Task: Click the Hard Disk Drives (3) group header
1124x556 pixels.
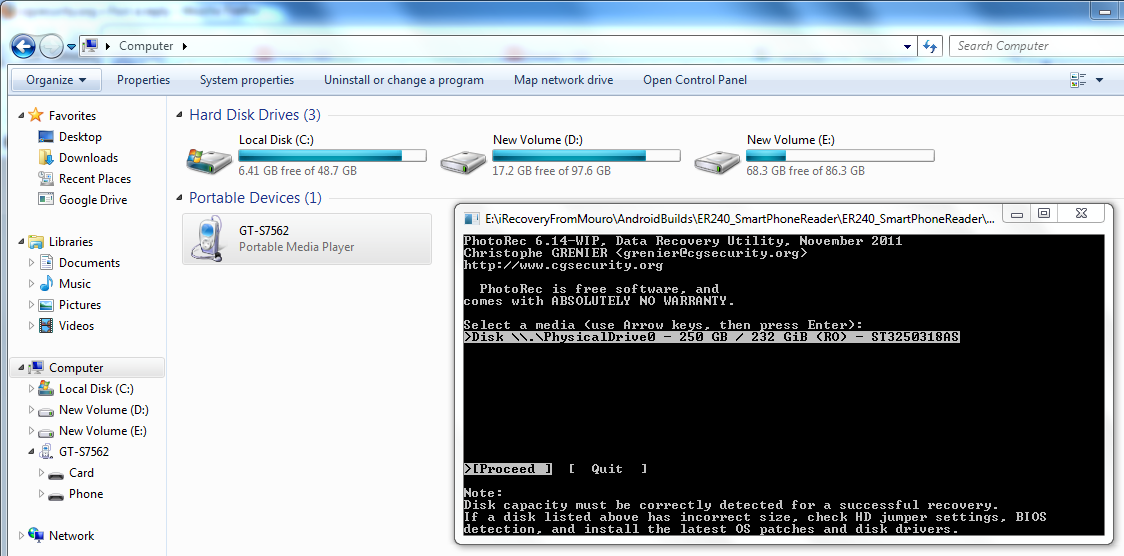Action: pos(255,115)
